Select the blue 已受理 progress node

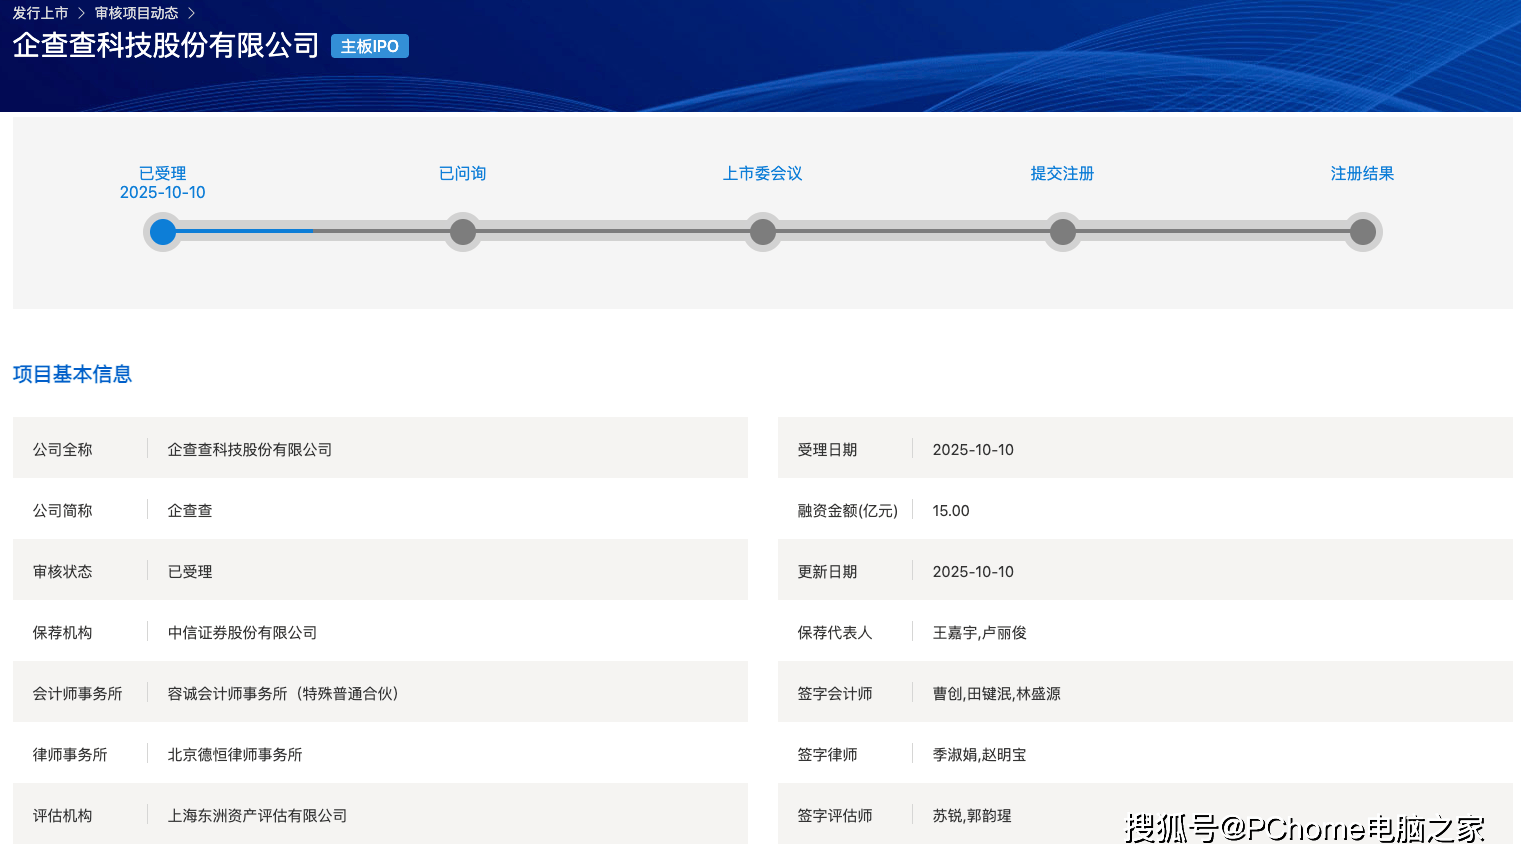(x=163, y=232)
